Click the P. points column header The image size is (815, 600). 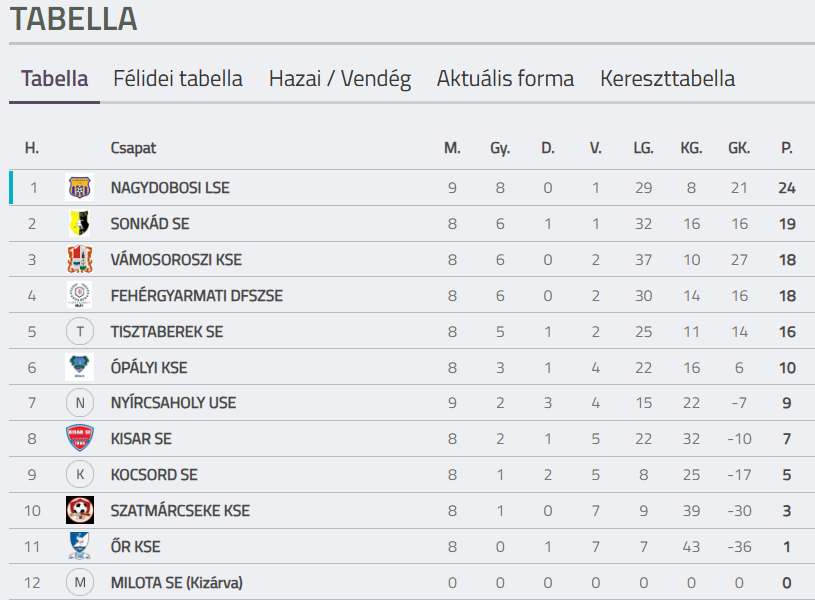point(786,148)
